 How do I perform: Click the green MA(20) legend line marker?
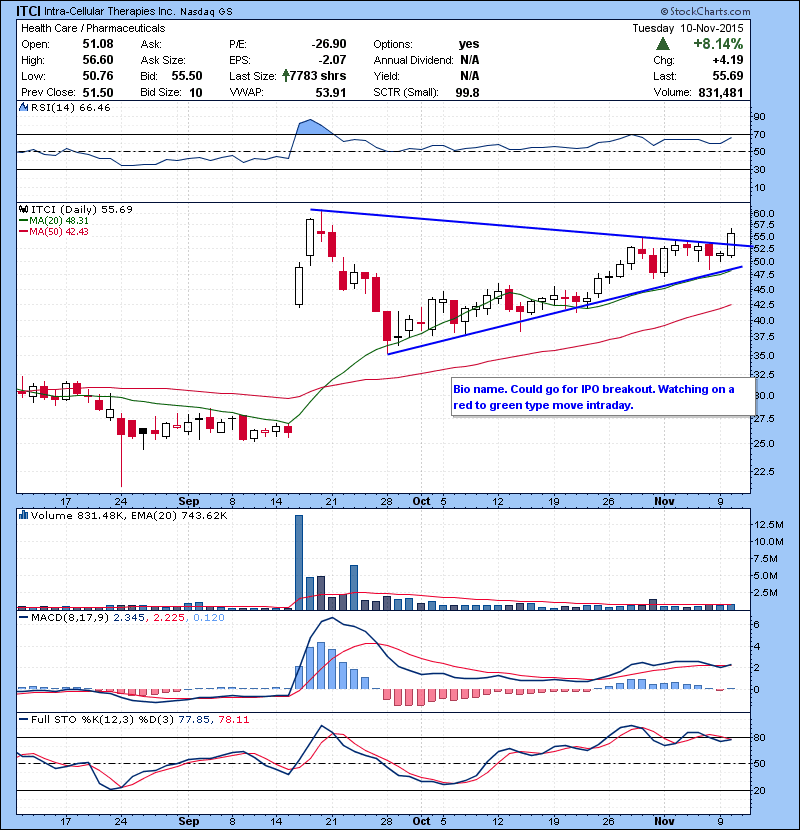point(23,221)
